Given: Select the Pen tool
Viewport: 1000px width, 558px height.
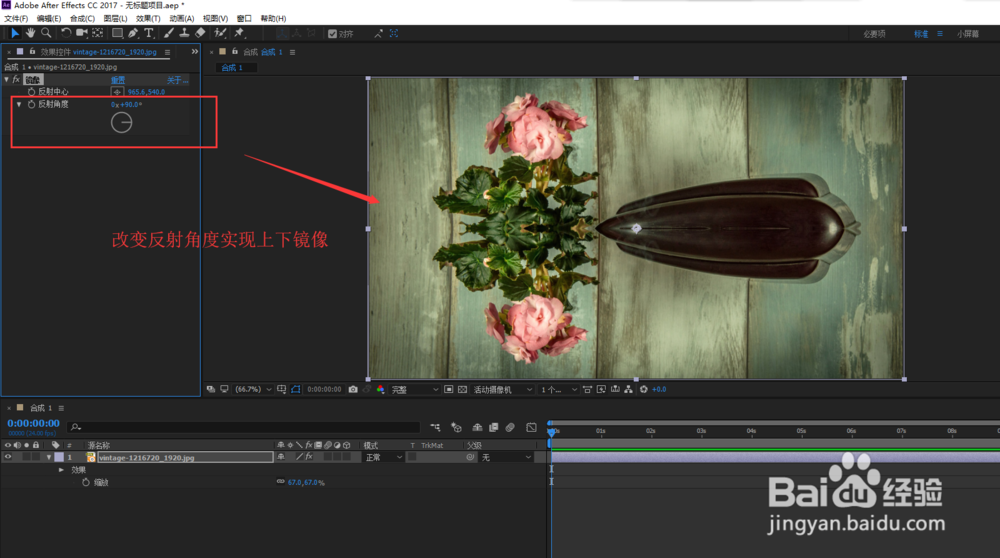Looking at the screenshot, I should tap(133, 33).
